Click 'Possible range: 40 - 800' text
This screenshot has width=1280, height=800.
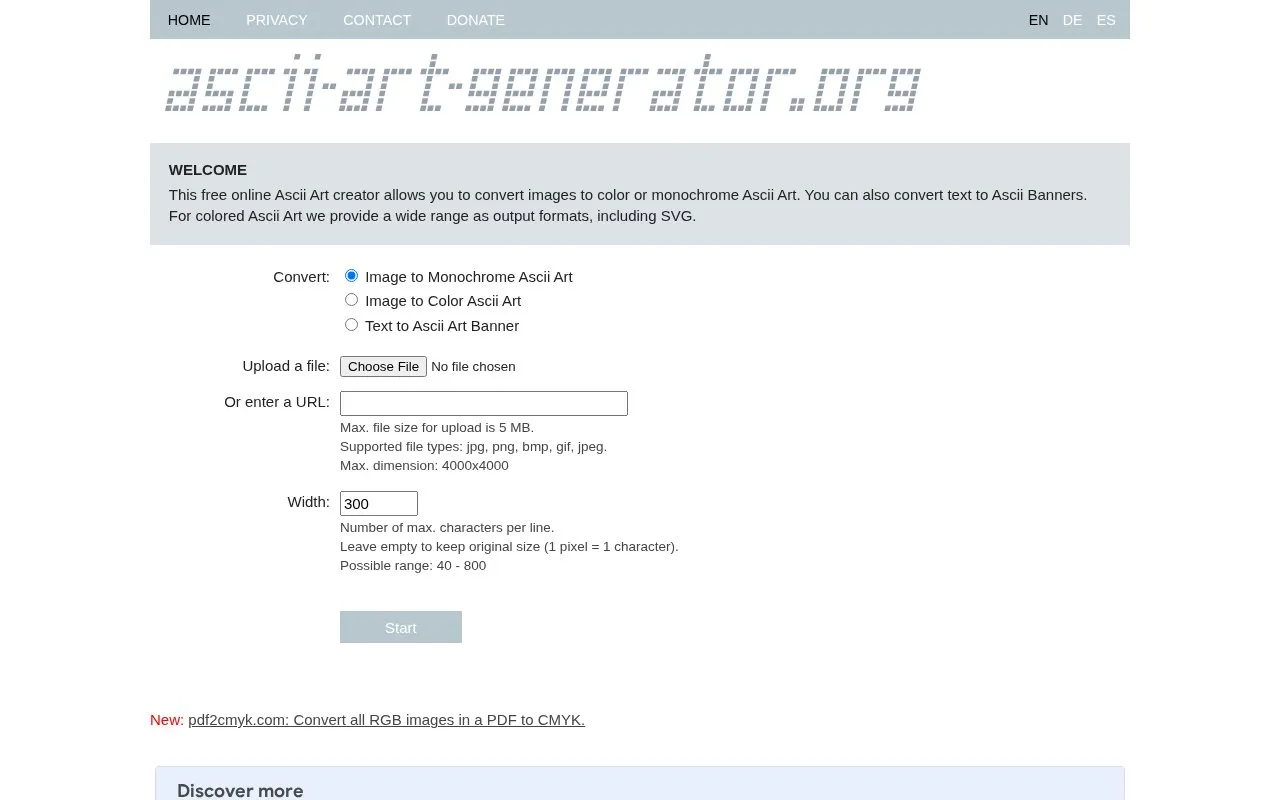pos(413,566)
